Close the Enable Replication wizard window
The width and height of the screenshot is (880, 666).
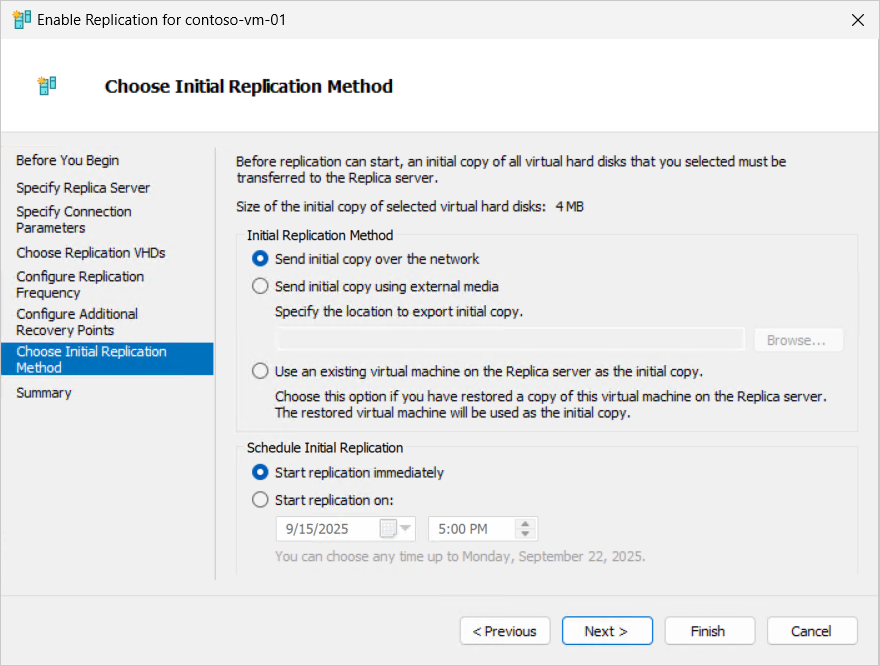(857, 19)
